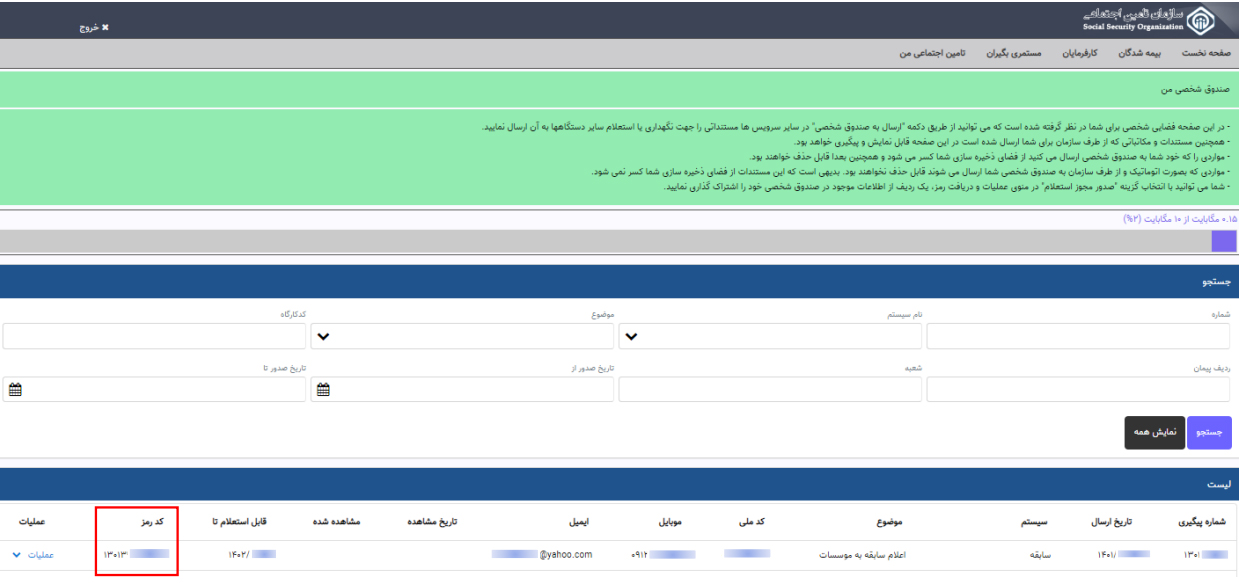Focus the کدکارگاه input field

click(153, 336)
